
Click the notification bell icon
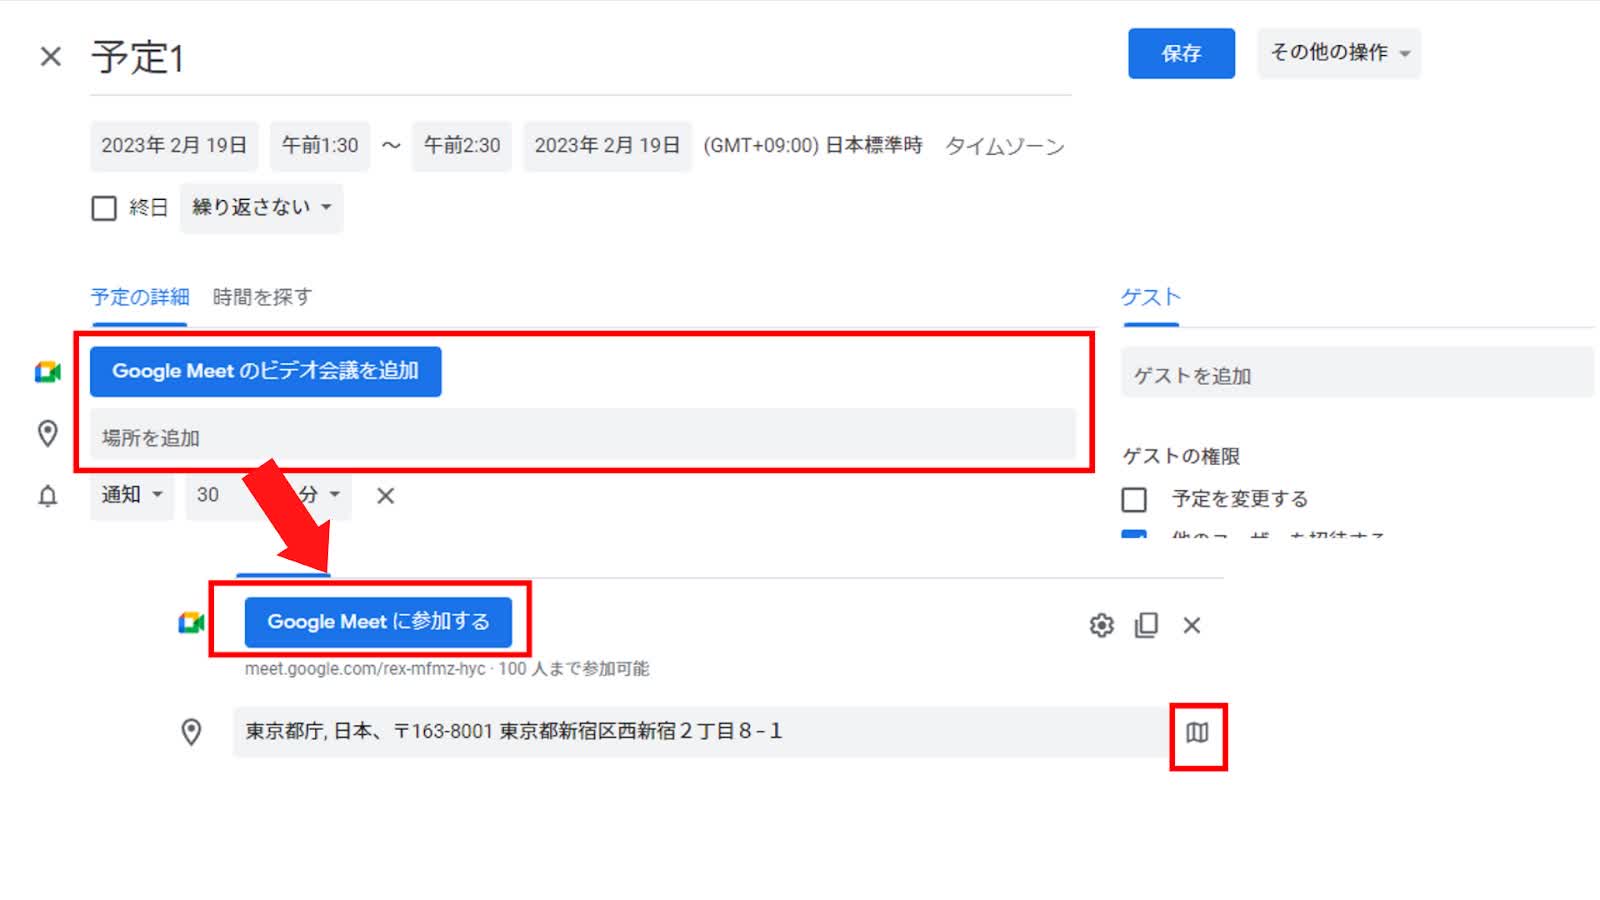pyautogui.click(x=47, y=496)
